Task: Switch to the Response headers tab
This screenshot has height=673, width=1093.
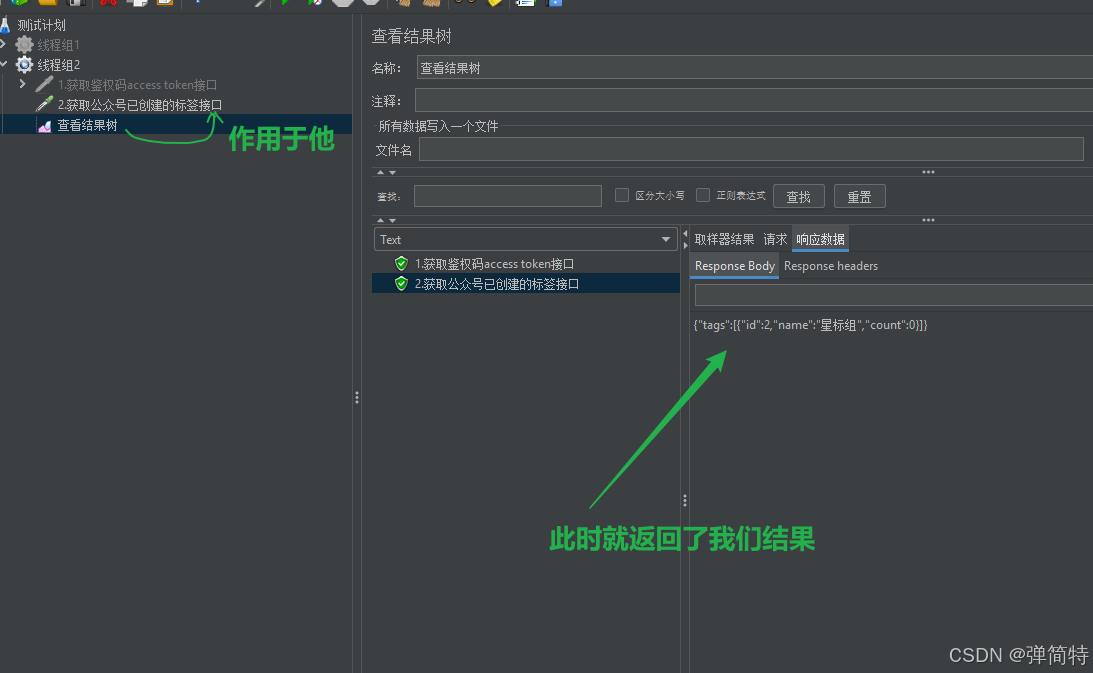Action: 831,266
